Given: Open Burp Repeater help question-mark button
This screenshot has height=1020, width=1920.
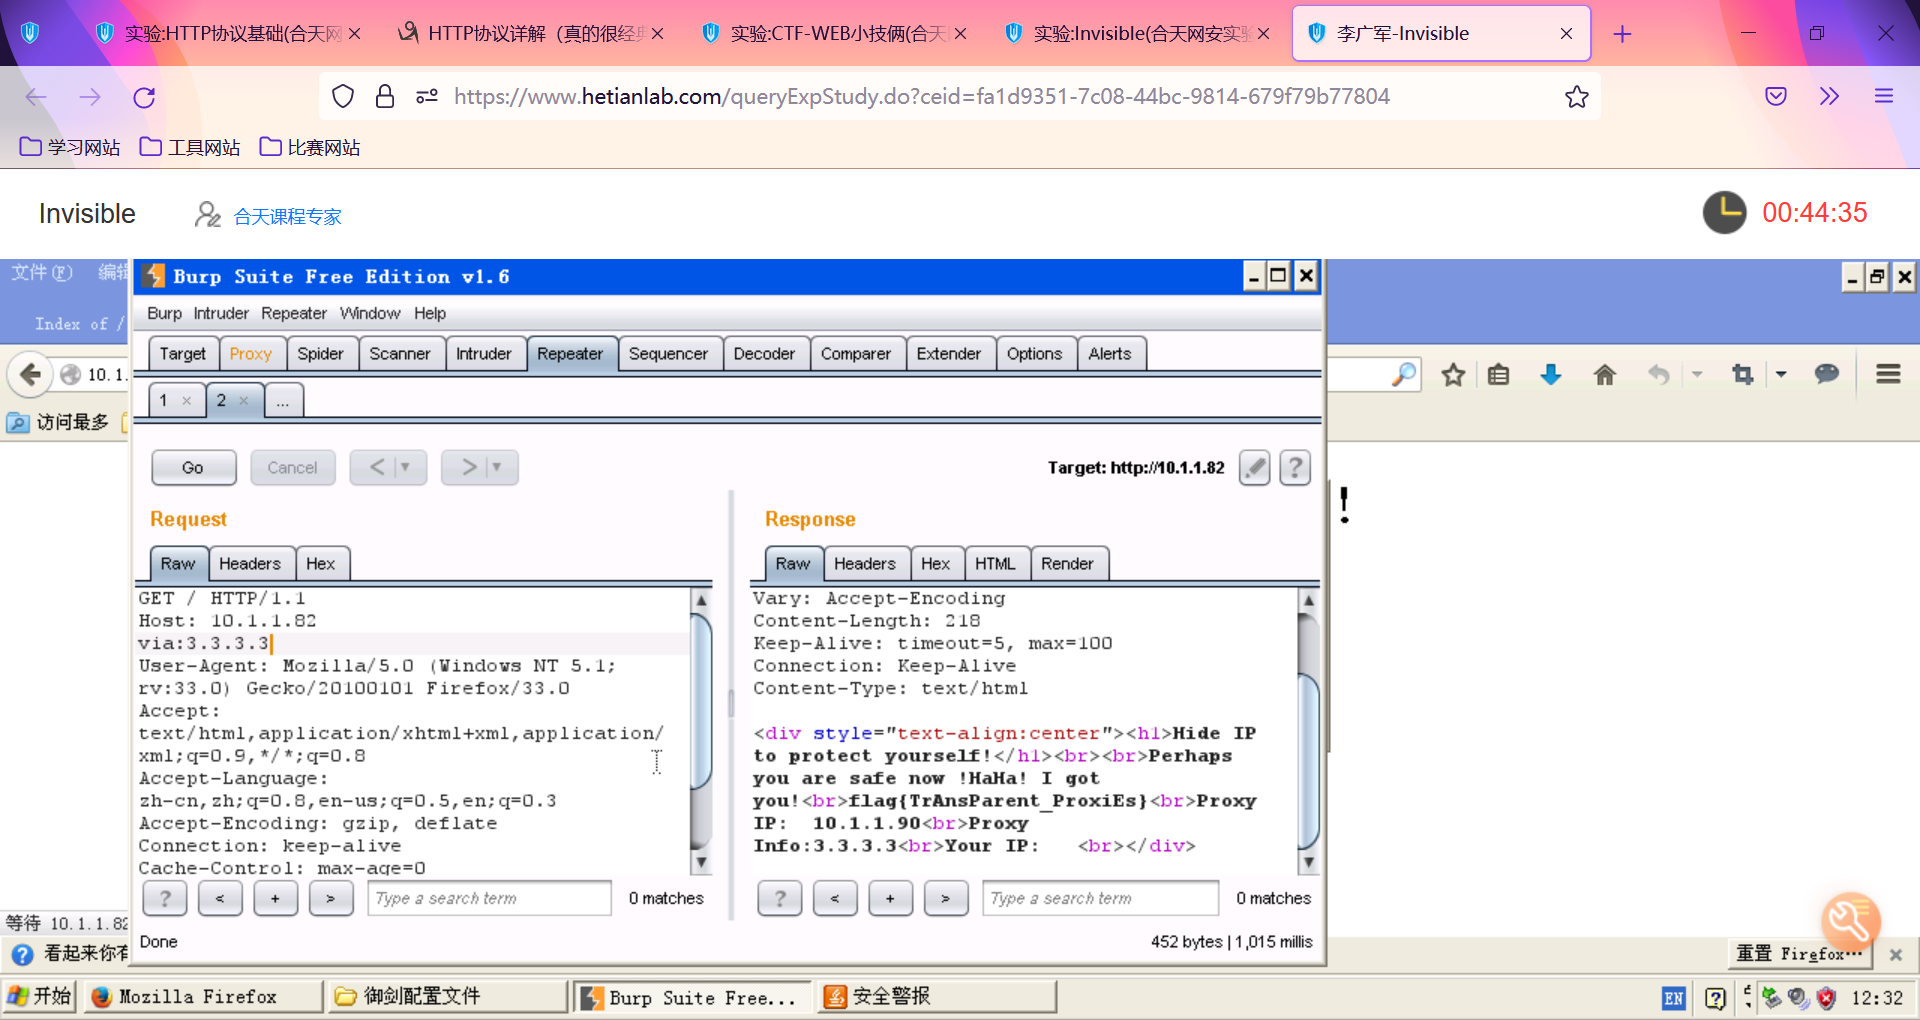Looking at the screenshot, I should tap(1295, 467).
